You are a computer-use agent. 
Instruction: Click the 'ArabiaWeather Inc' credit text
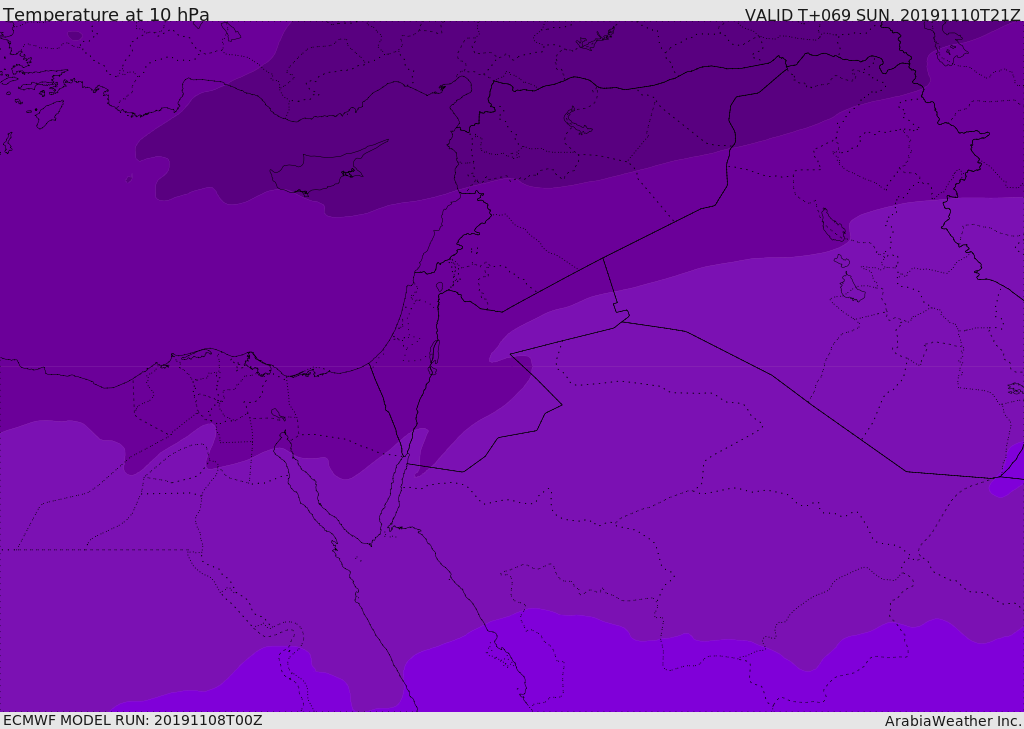pos(953,721)
